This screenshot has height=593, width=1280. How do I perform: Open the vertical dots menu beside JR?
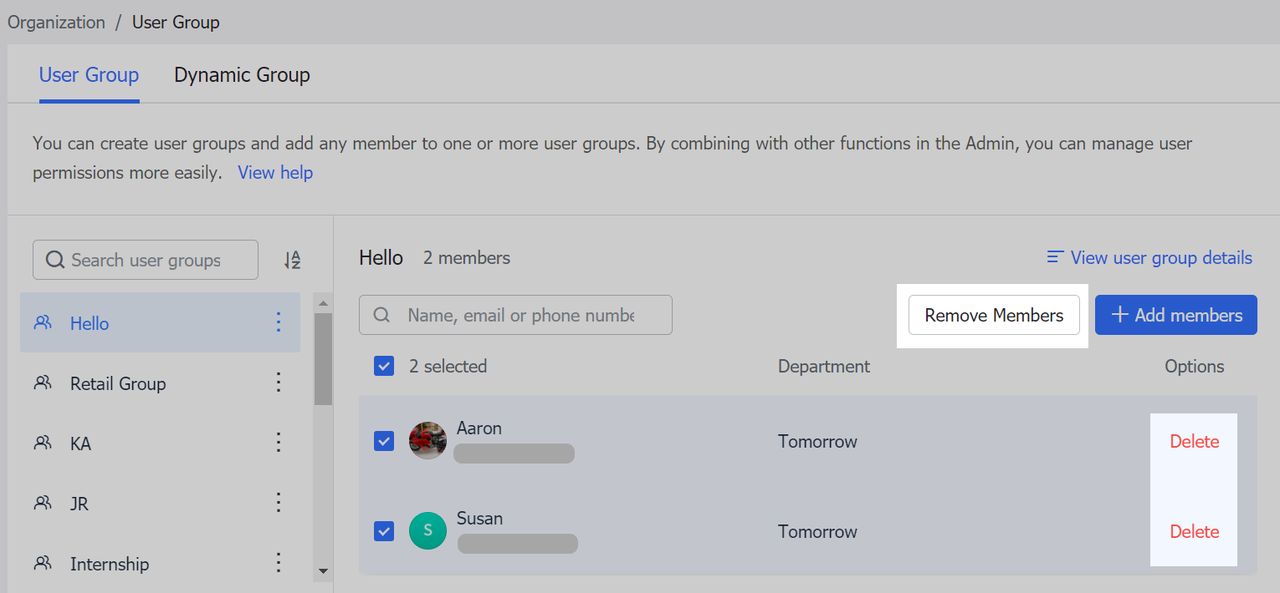(x=279, y=503)
